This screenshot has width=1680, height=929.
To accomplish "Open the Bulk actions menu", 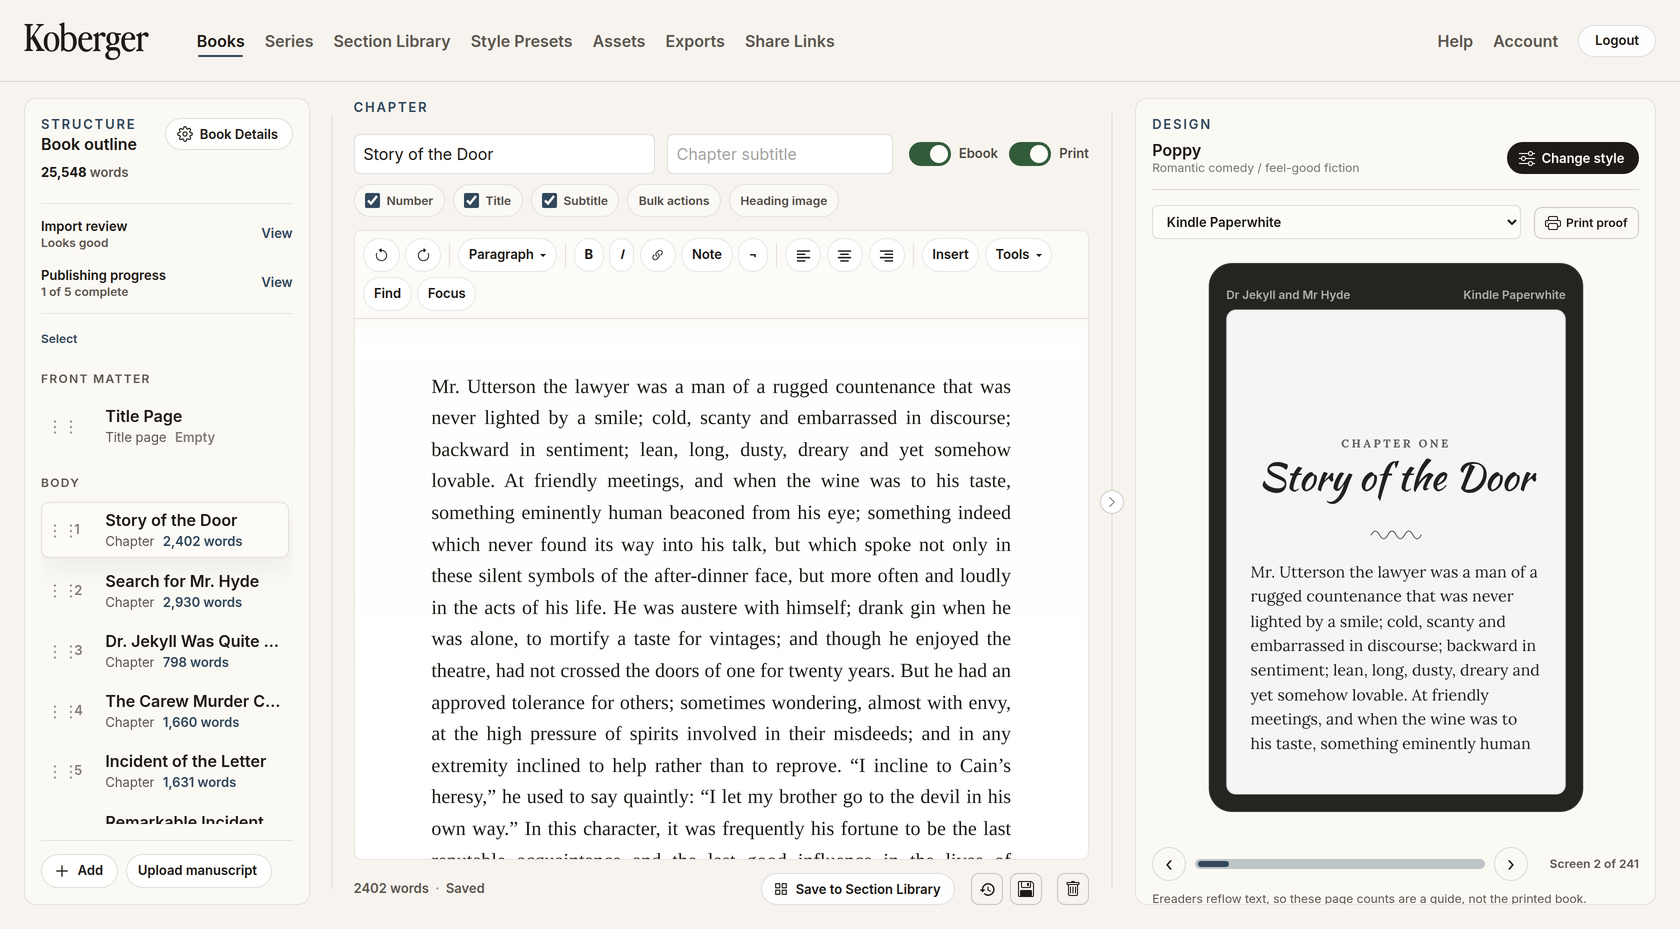I will pos(674,201).
